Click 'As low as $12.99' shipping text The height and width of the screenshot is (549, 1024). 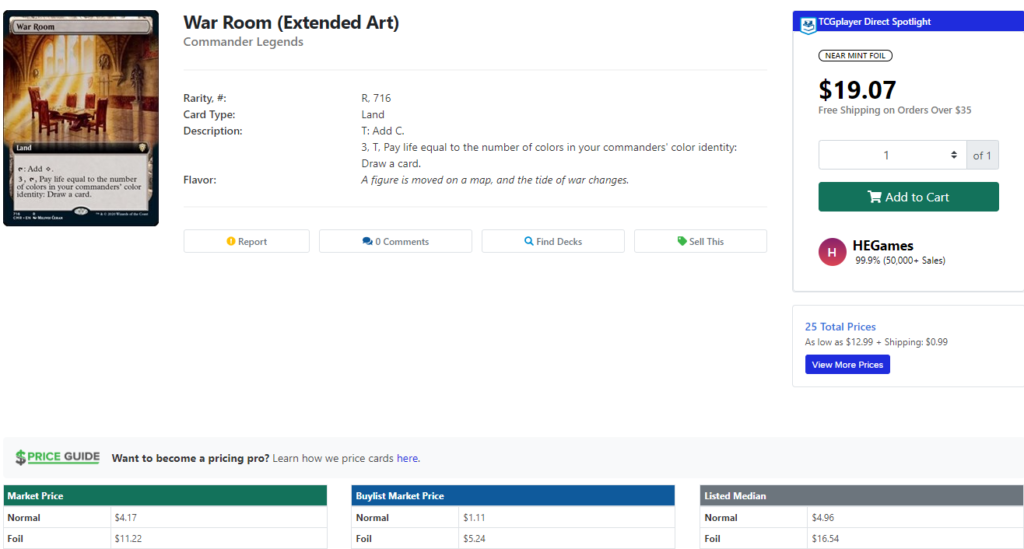pos(876,342)
